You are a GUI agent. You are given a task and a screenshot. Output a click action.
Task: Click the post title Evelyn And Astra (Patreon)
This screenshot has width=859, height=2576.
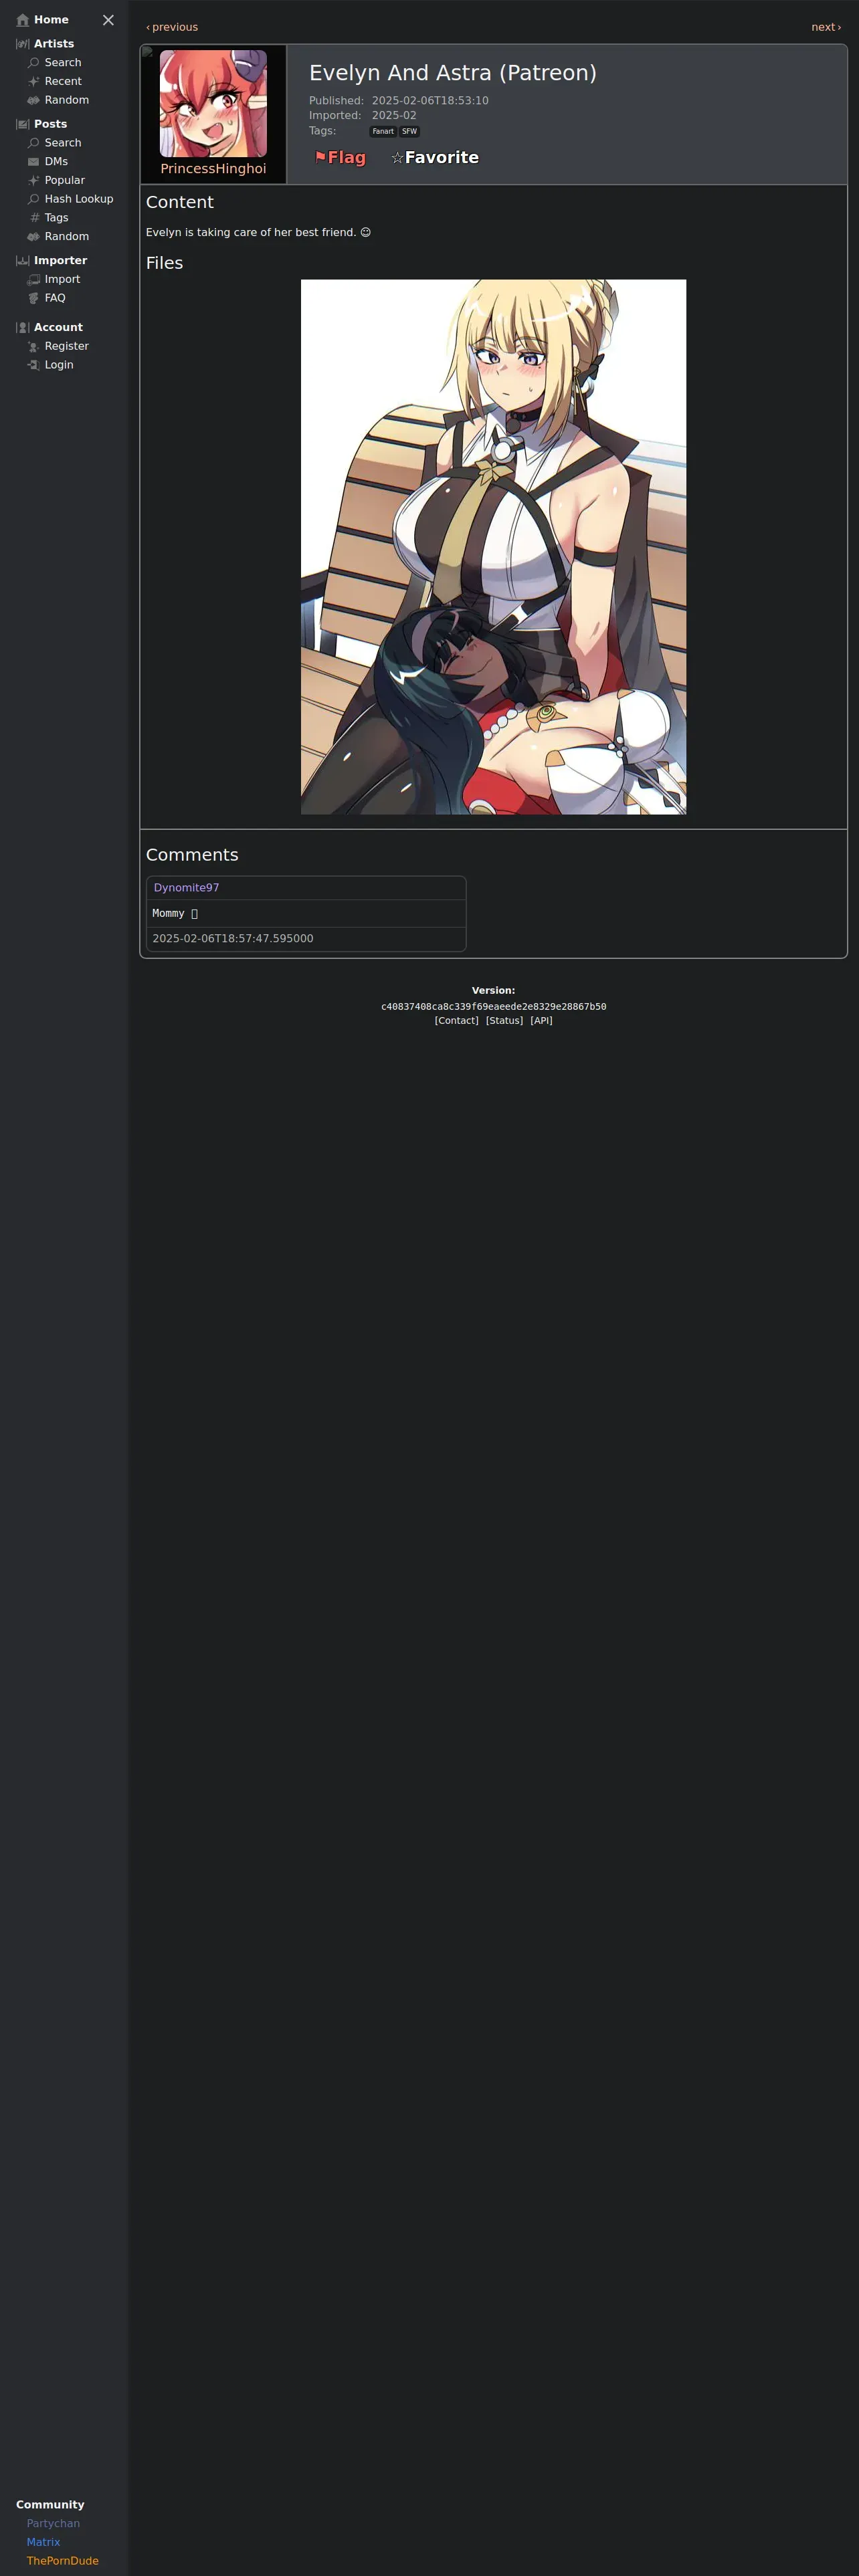point(452,73)
